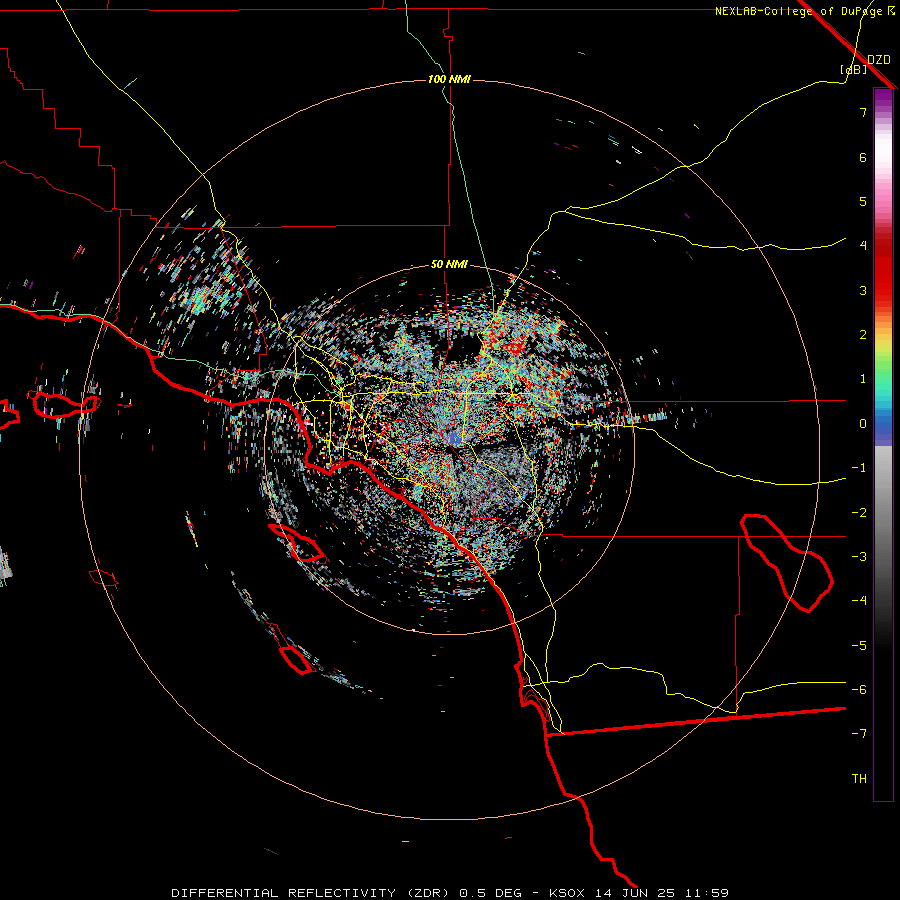
Task: Click the blue radar site center
Action: coord(454,439)
